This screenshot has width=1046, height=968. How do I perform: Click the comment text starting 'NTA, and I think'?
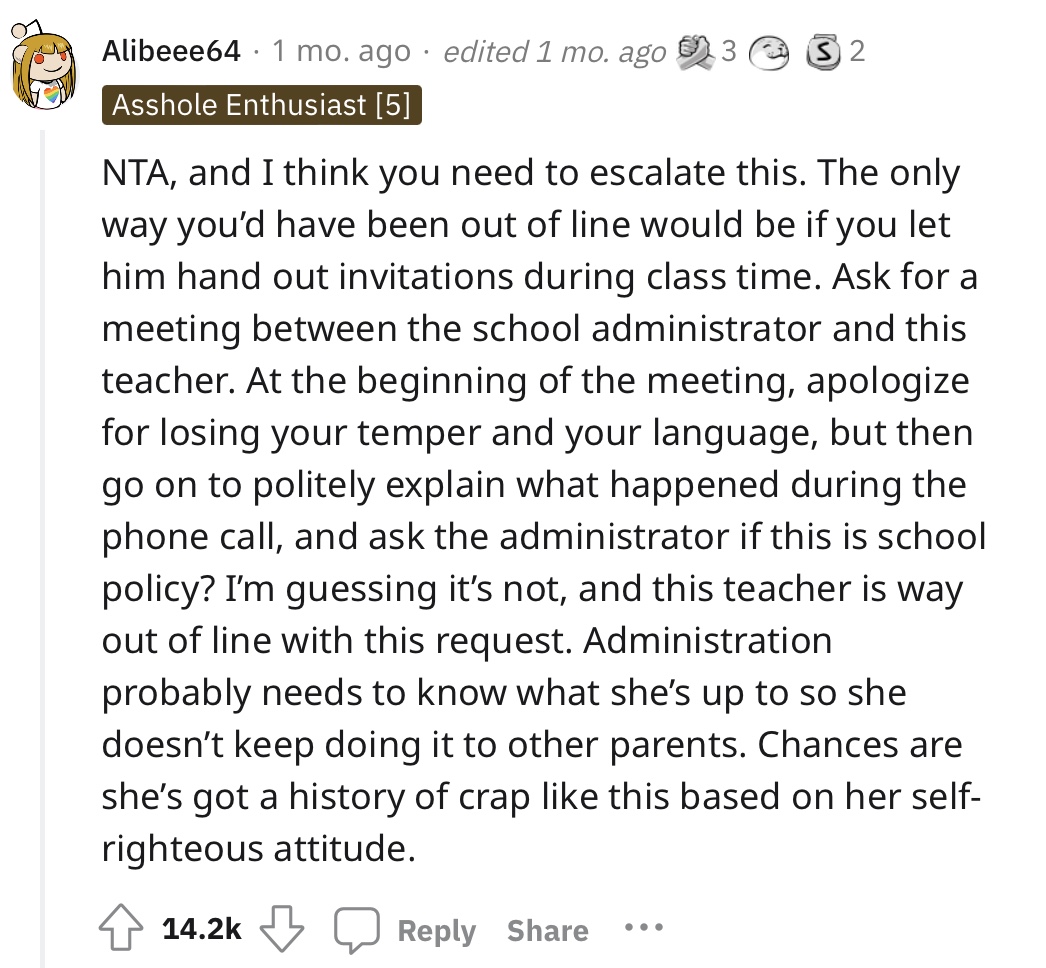point(544,510)
